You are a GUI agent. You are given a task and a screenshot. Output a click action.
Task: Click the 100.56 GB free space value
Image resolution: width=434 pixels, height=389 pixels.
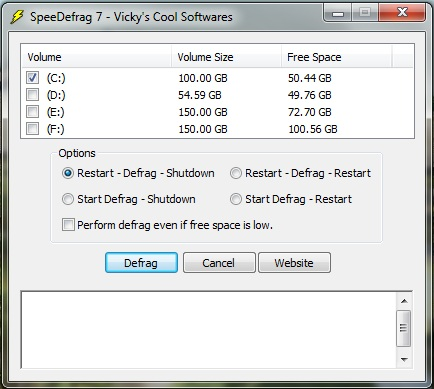point(313,129)
